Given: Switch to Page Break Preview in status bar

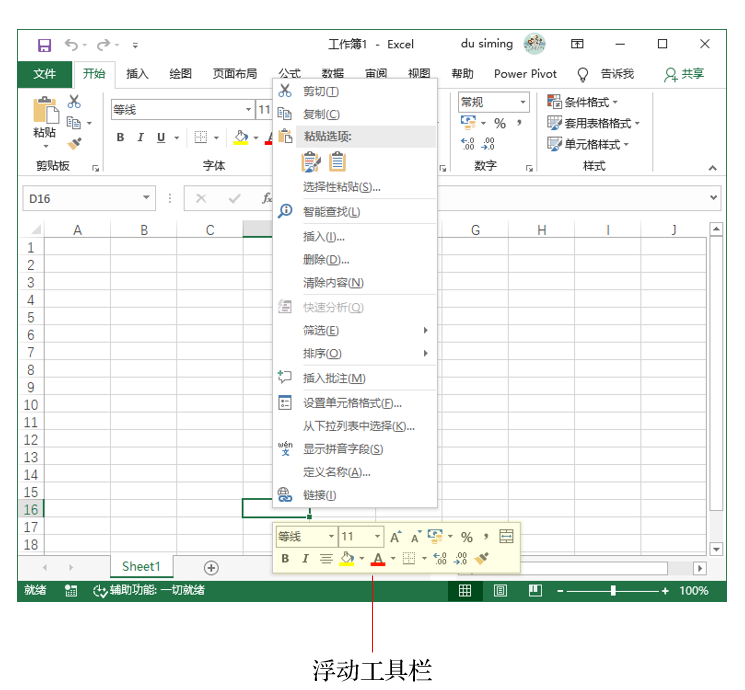Looking at the screenshot, I should click(x=535, y=591).
